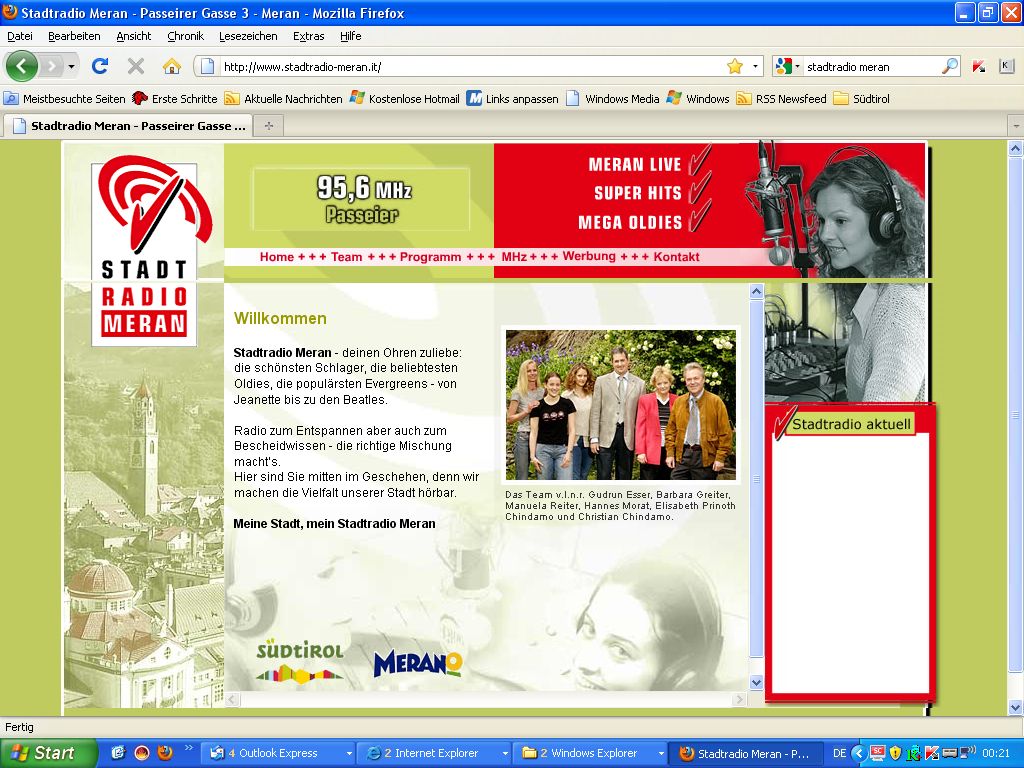This screenshot has height=768, width=1024.
Task: Open the Werbung page link
Action: pyautogui.click(x=589, y=256)
